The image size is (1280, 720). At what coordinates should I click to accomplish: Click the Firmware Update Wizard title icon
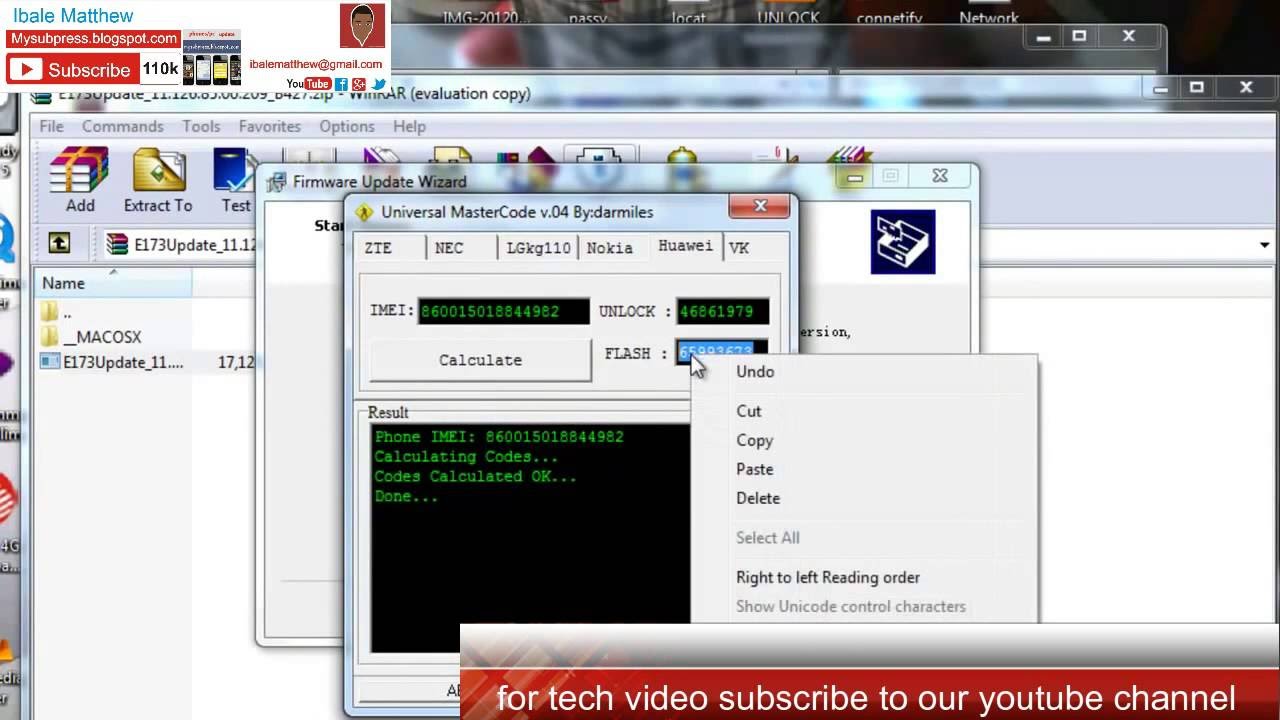(275, 182)
